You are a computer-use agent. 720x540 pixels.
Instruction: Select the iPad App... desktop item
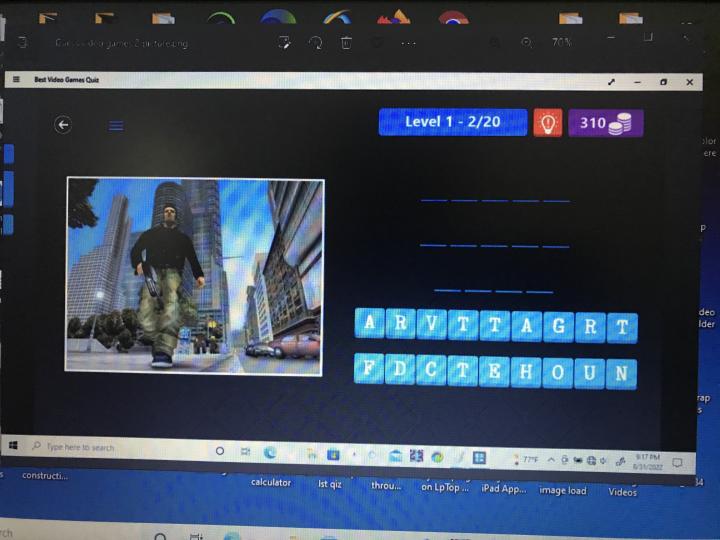pyautogui.click(x=504, y=489)
